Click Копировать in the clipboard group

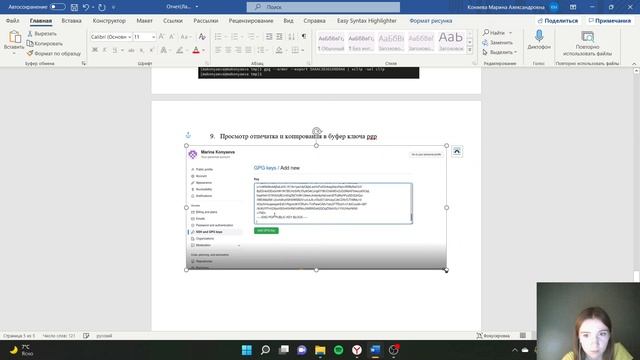(x=45, y=43)
